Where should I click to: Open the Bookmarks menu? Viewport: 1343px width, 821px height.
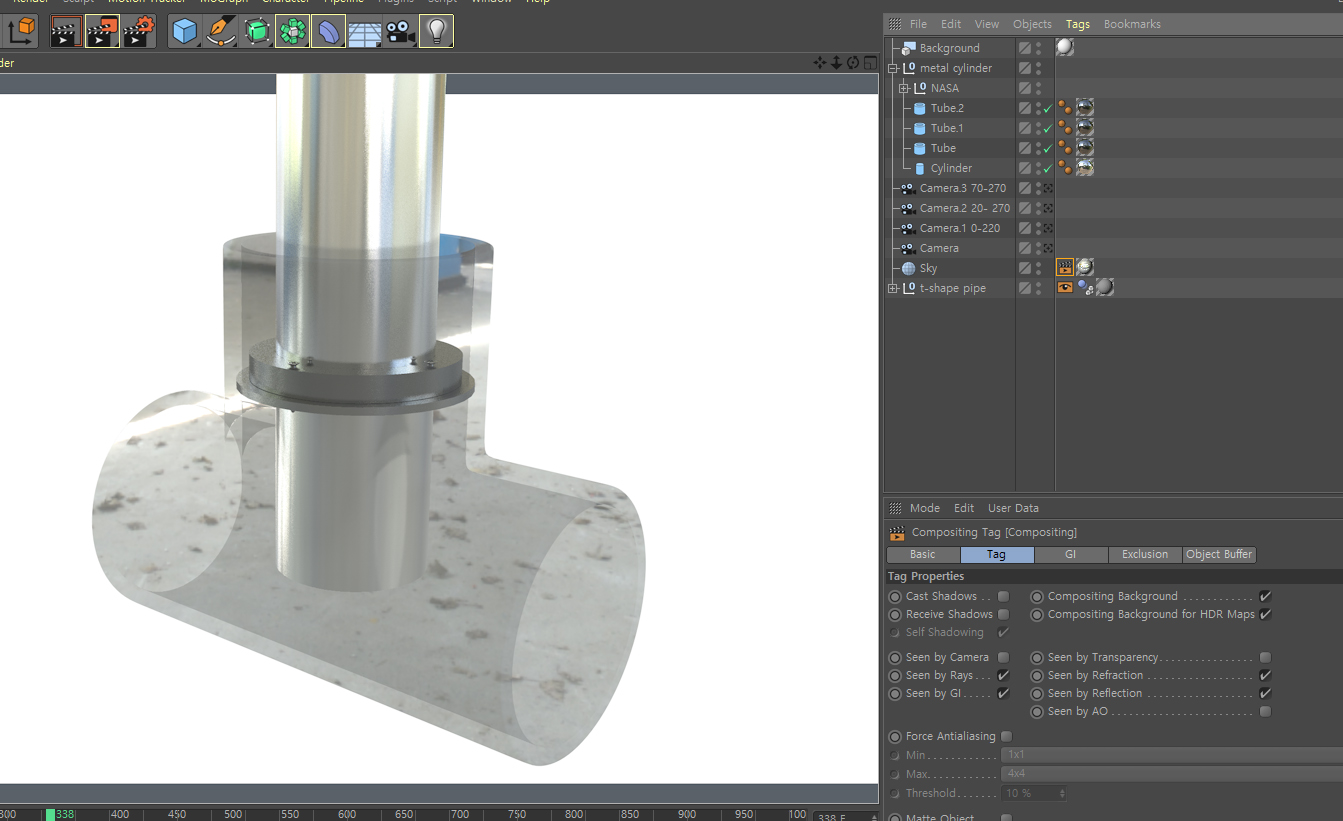coord(1132,24)
